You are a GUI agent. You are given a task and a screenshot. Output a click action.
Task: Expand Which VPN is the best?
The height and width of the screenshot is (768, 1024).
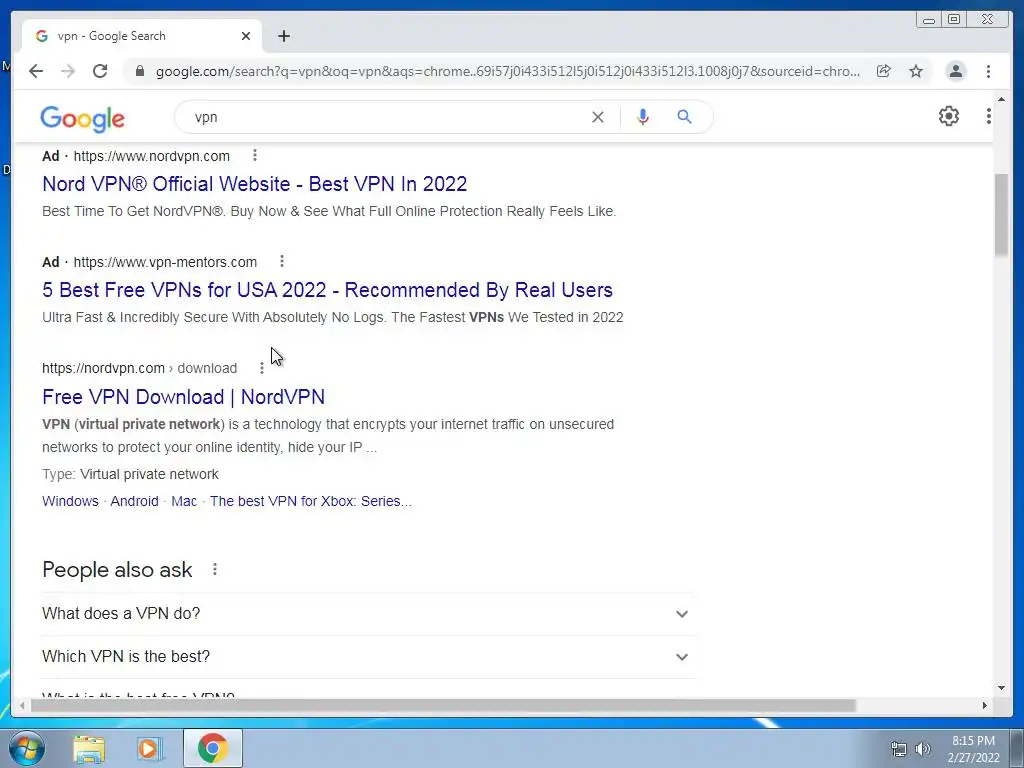[368, 656]
